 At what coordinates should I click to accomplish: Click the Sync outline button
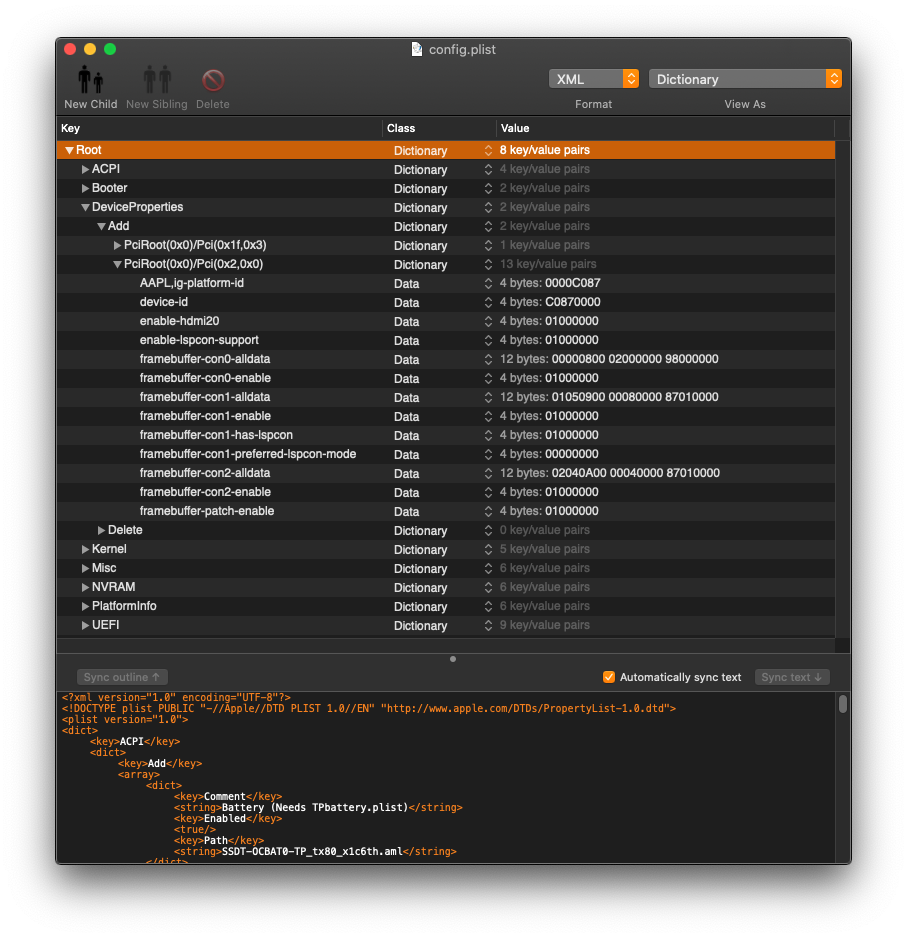pyautogui.click(x=121, y=677)
